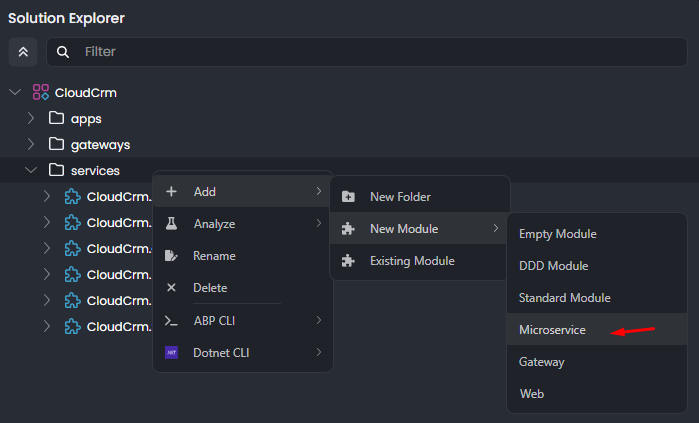
Task: Click the apps folder icon
Action: [57, 119]
